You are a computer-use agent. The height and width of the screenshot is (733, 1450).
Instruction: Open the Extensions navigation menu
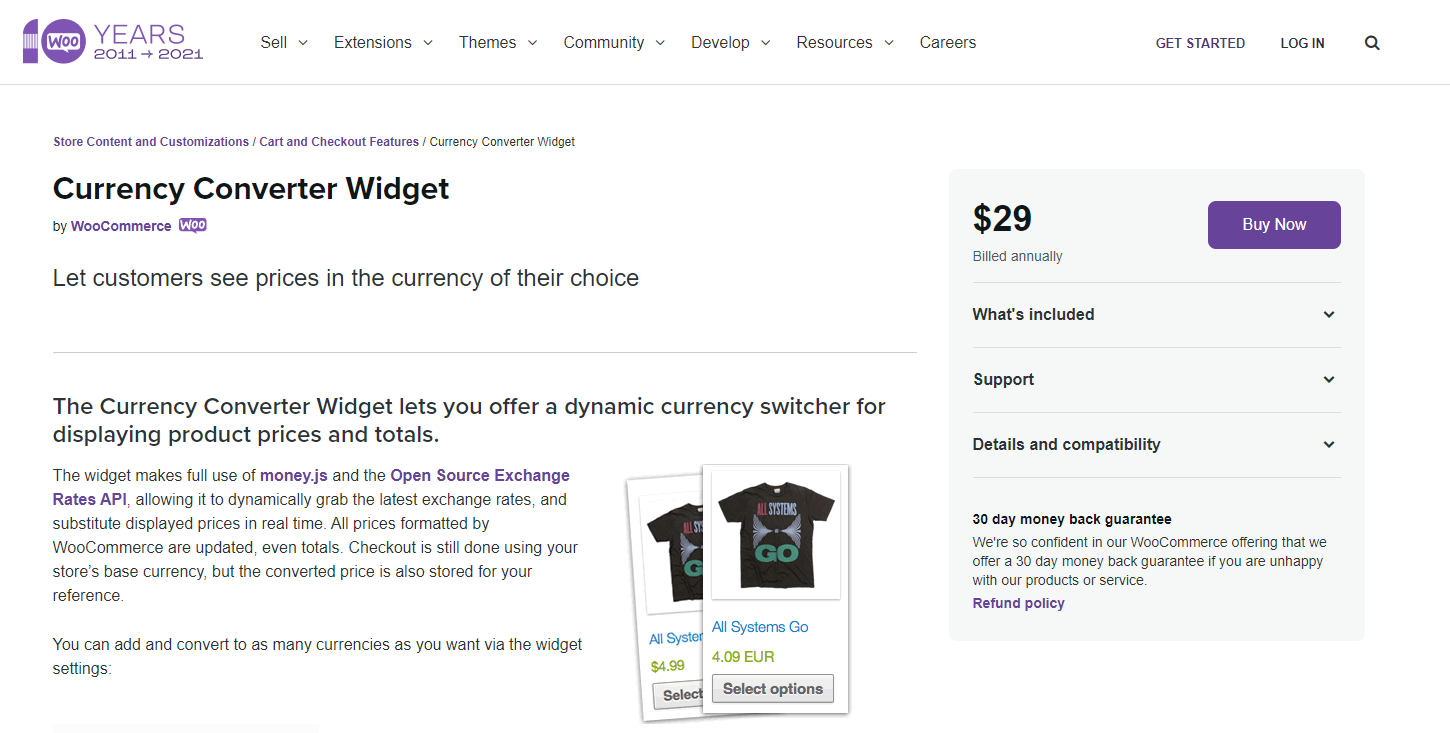(383, 42)
